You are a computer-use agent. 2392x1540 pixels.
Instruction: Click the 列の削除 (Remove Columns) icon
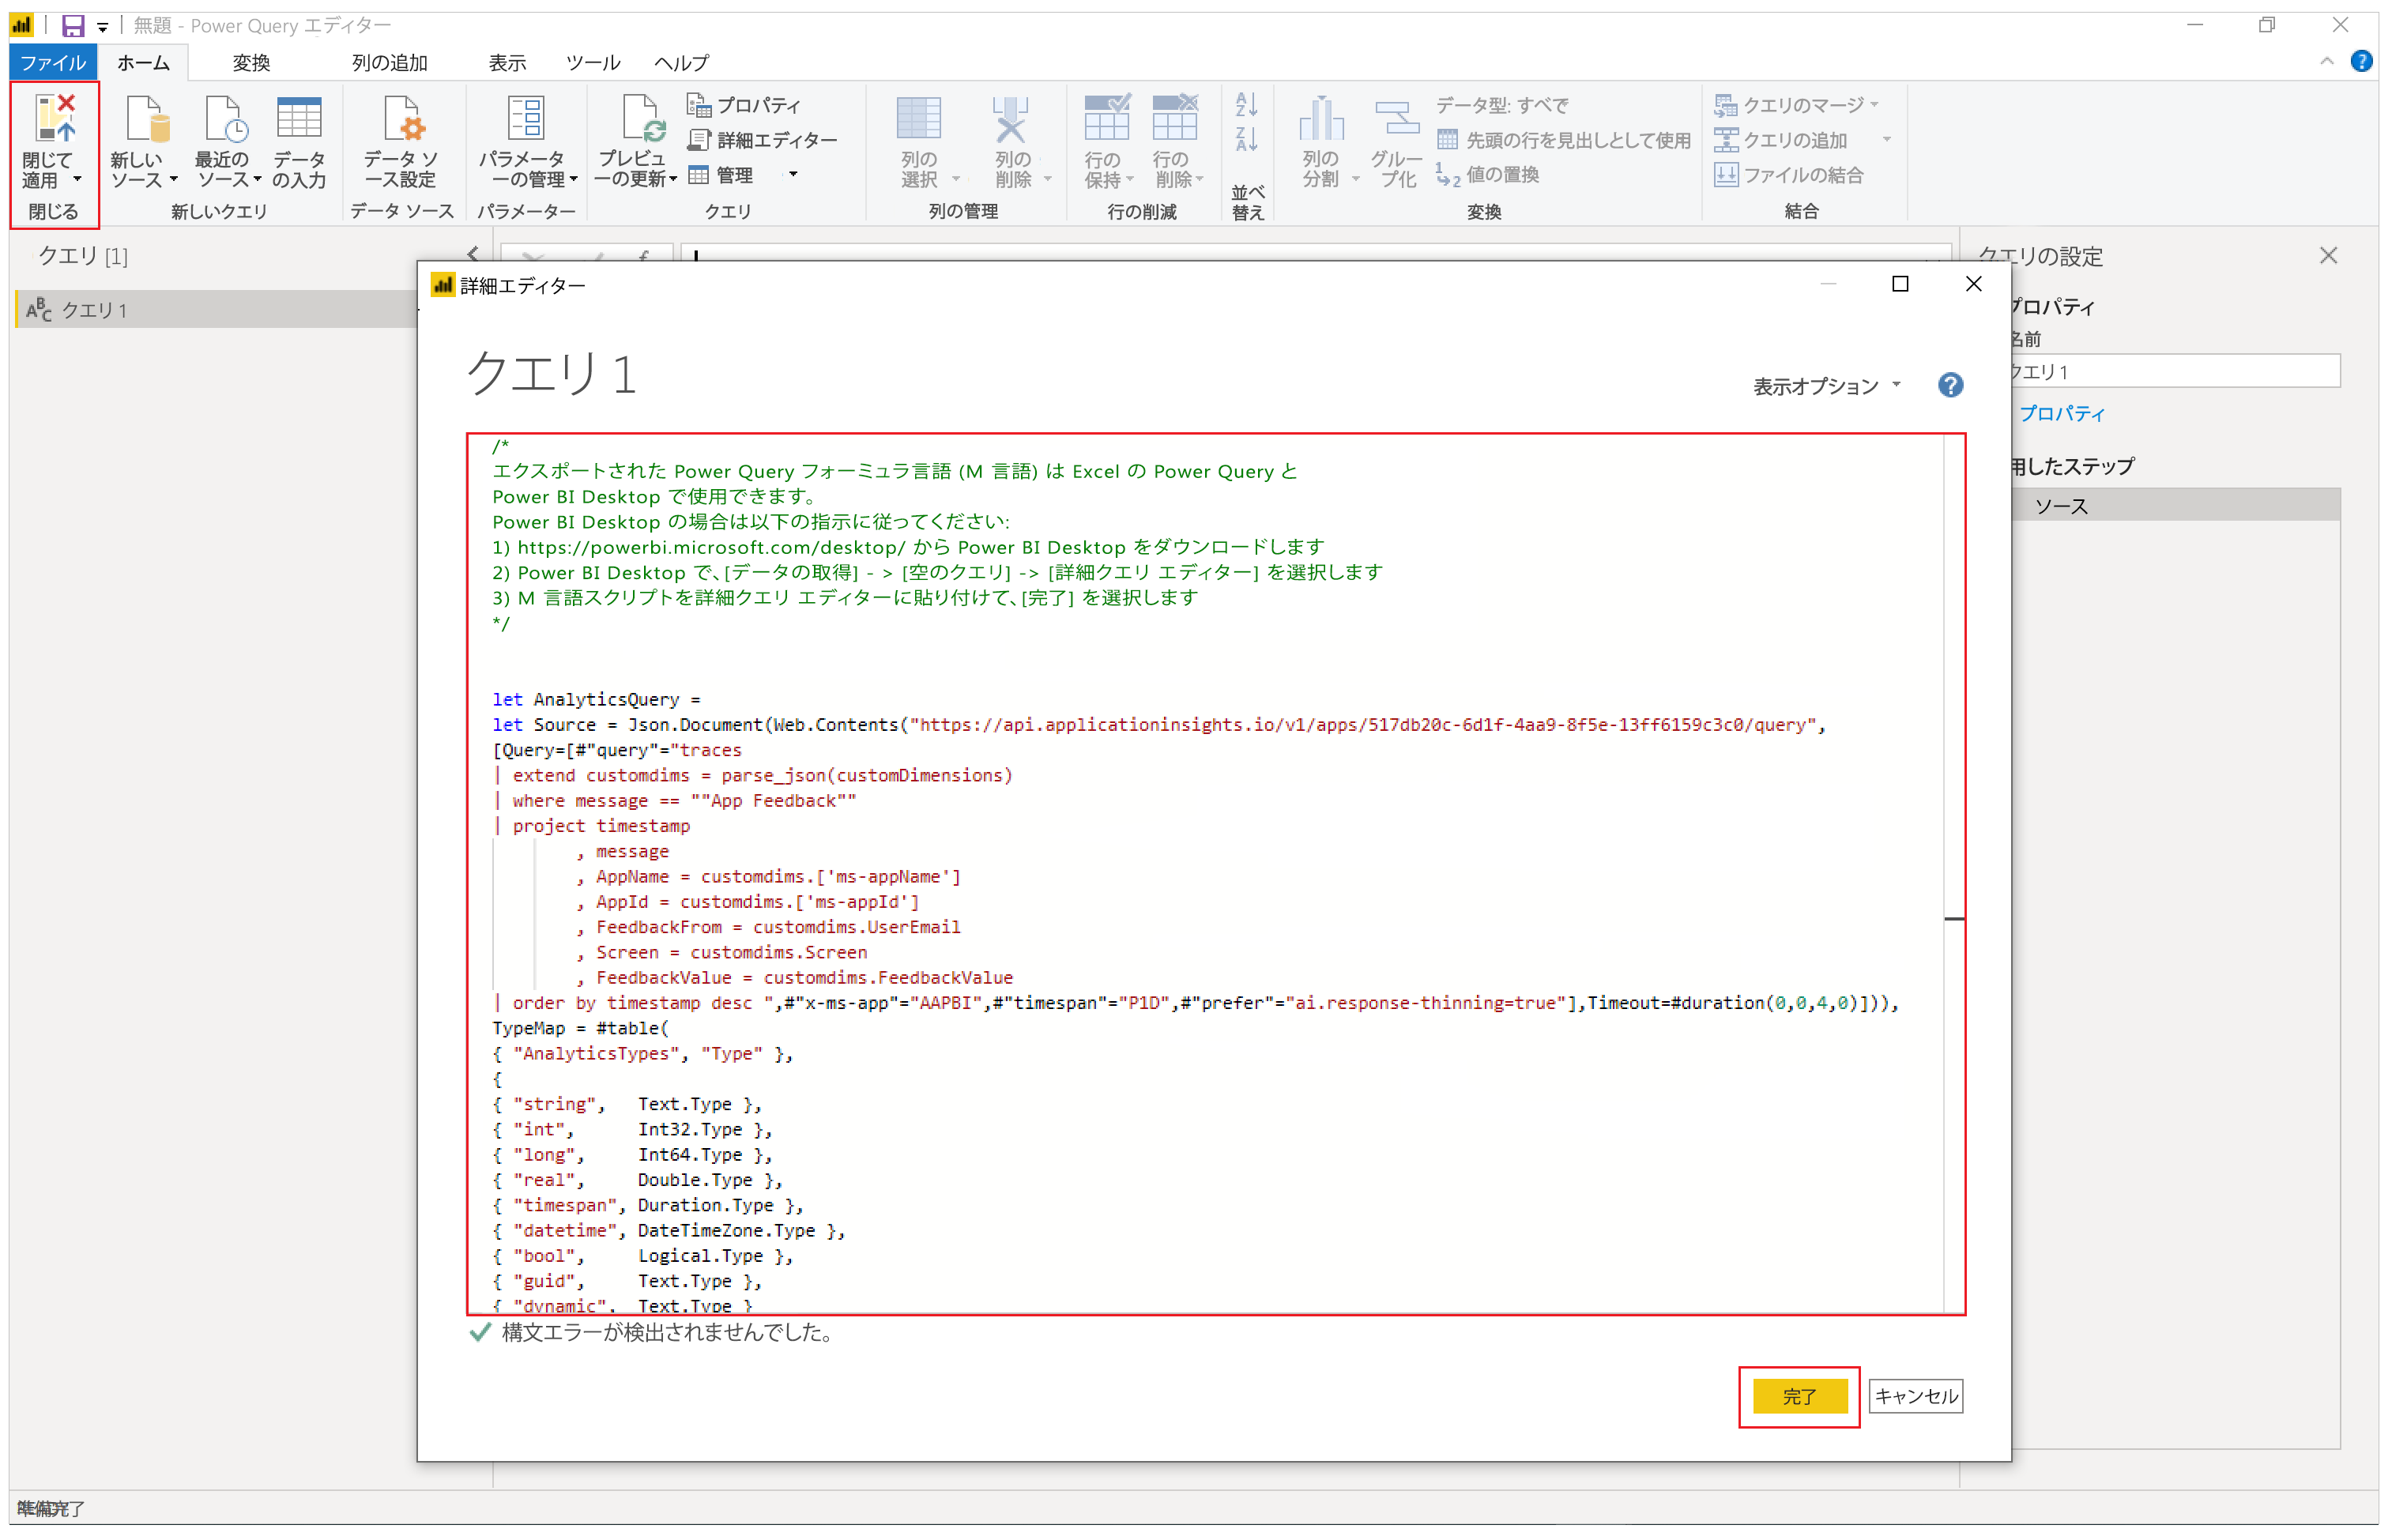1010,118
